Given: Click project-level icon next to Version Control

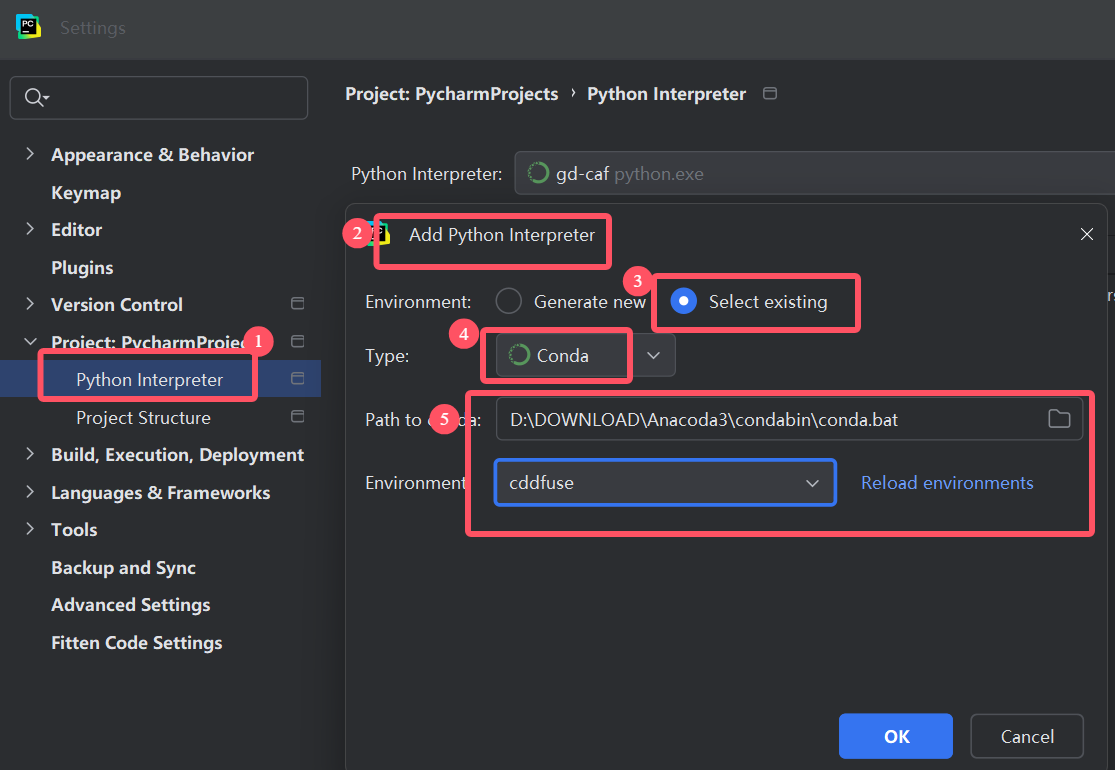Looking at the screenshot, I should coord(298,304).
